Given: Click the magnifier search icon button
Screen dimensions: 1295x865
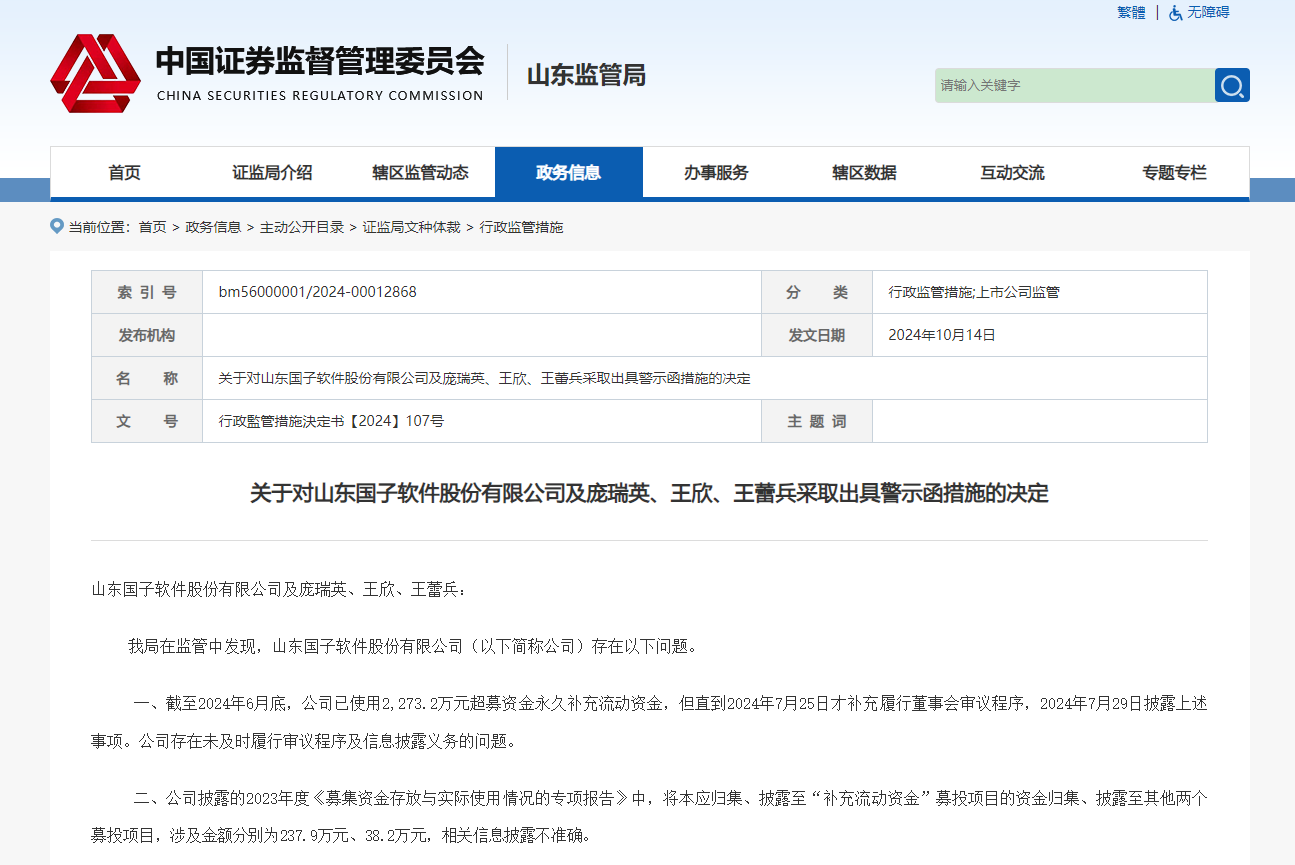Looking at the screenshot, I should tap(1232, 85).
